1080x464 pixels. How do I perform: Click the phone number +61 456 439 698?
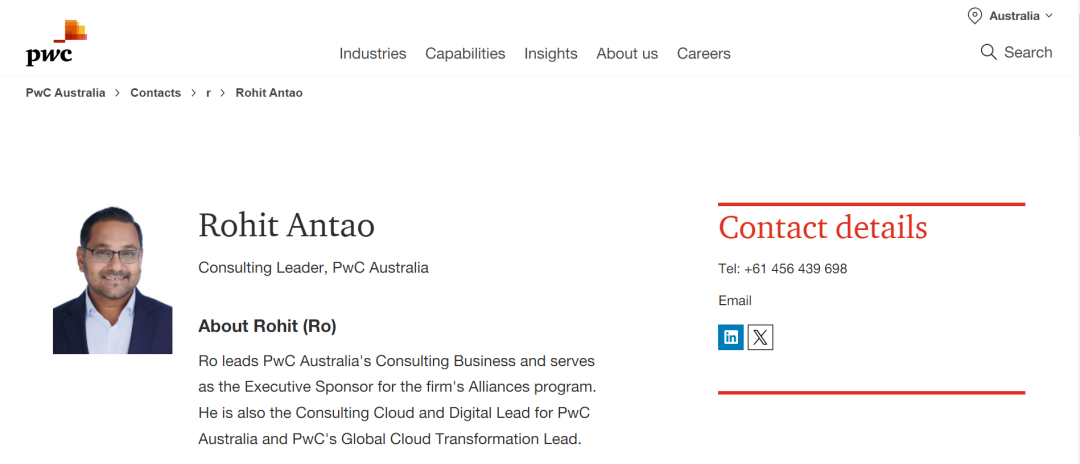pos(795,269)
